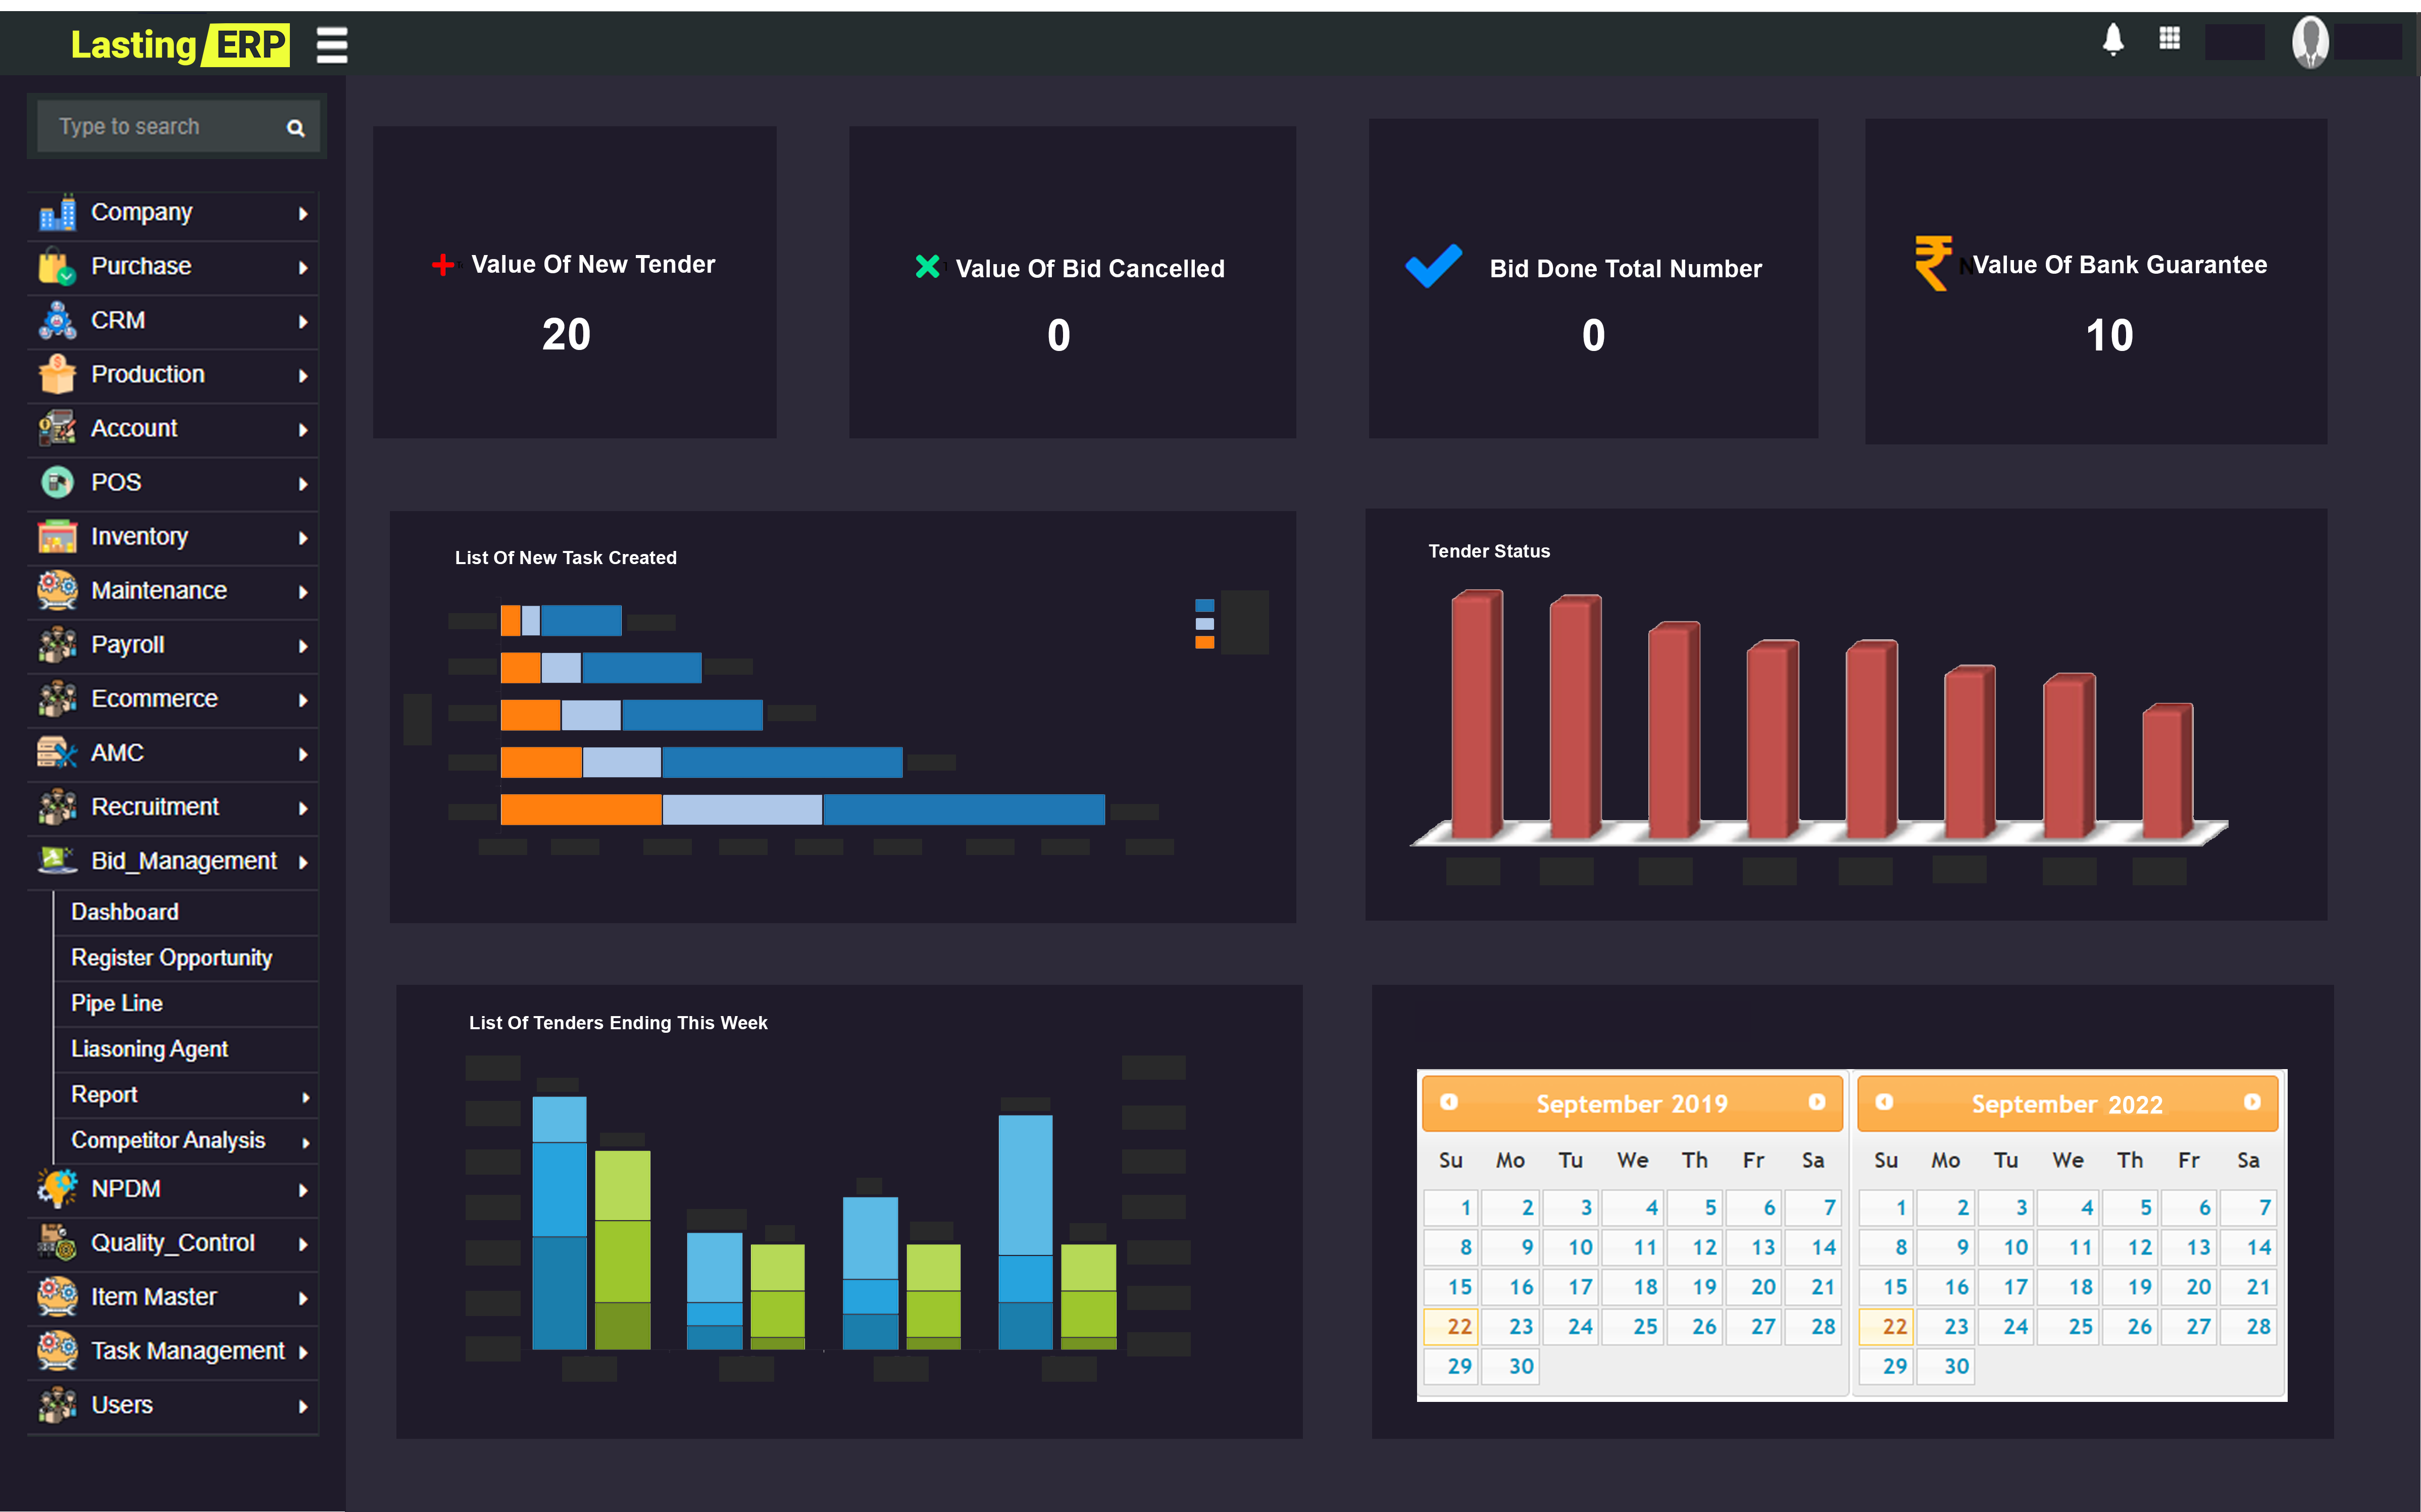
Task: Click the Purchase shopping bag icon
Action: click(57, 267)
